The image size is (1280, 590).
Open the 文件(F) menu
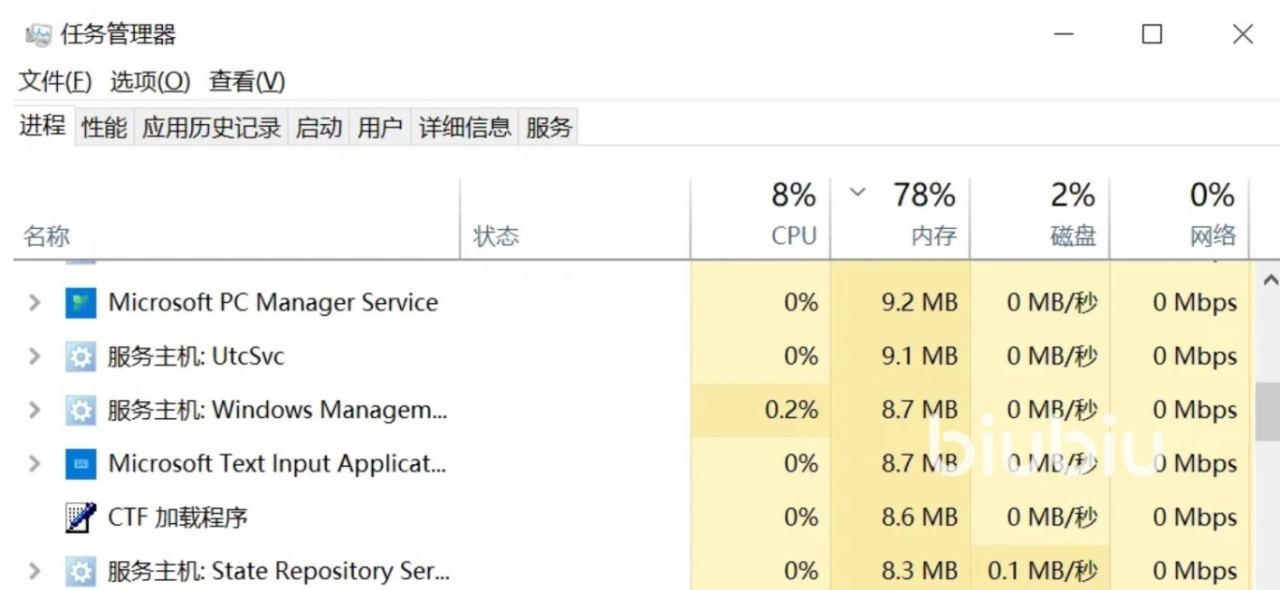click(x=55, y=81)
